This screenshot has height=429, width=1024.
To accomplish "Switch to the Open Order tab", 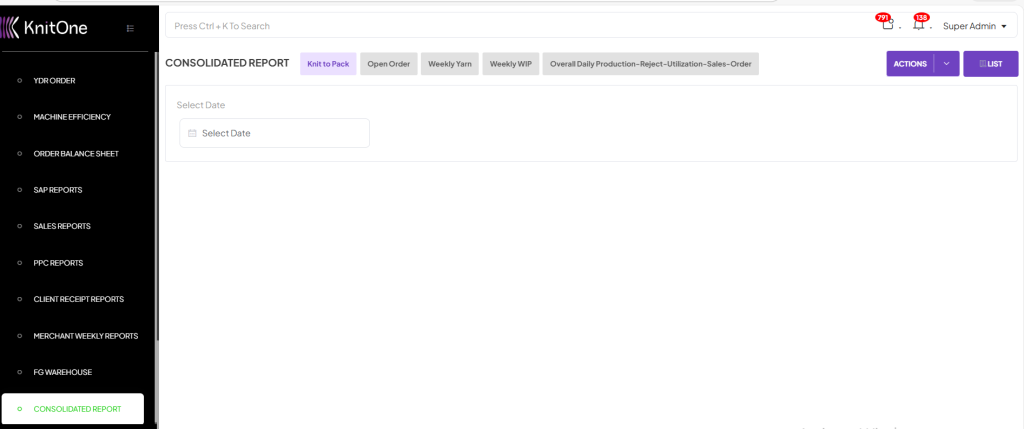I will (x=388, y=64).
